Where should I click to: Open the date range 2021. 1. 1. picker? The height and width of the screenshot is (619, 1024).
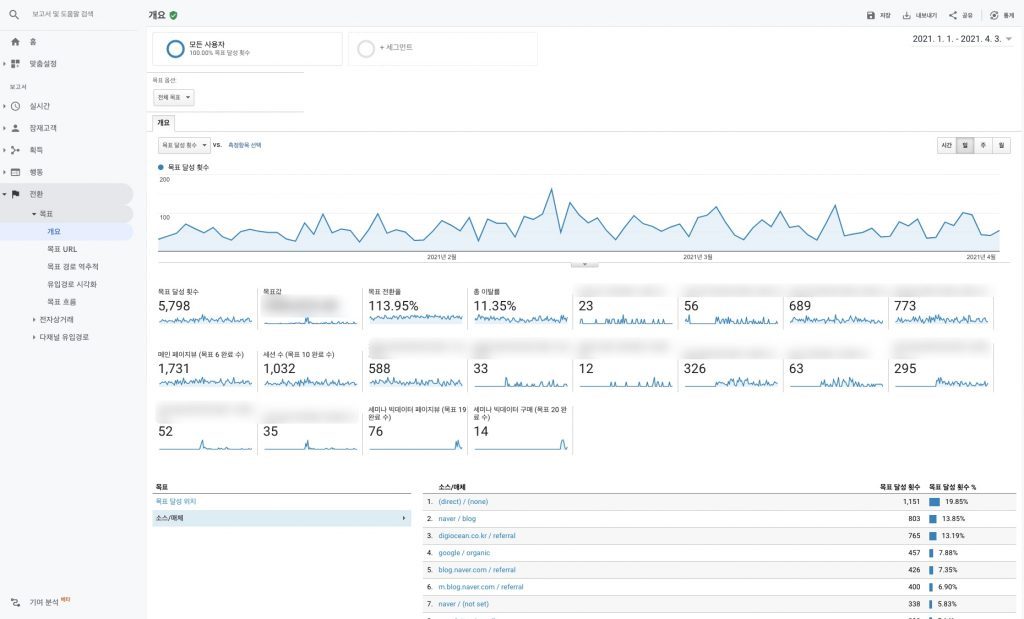pos(962,39)
